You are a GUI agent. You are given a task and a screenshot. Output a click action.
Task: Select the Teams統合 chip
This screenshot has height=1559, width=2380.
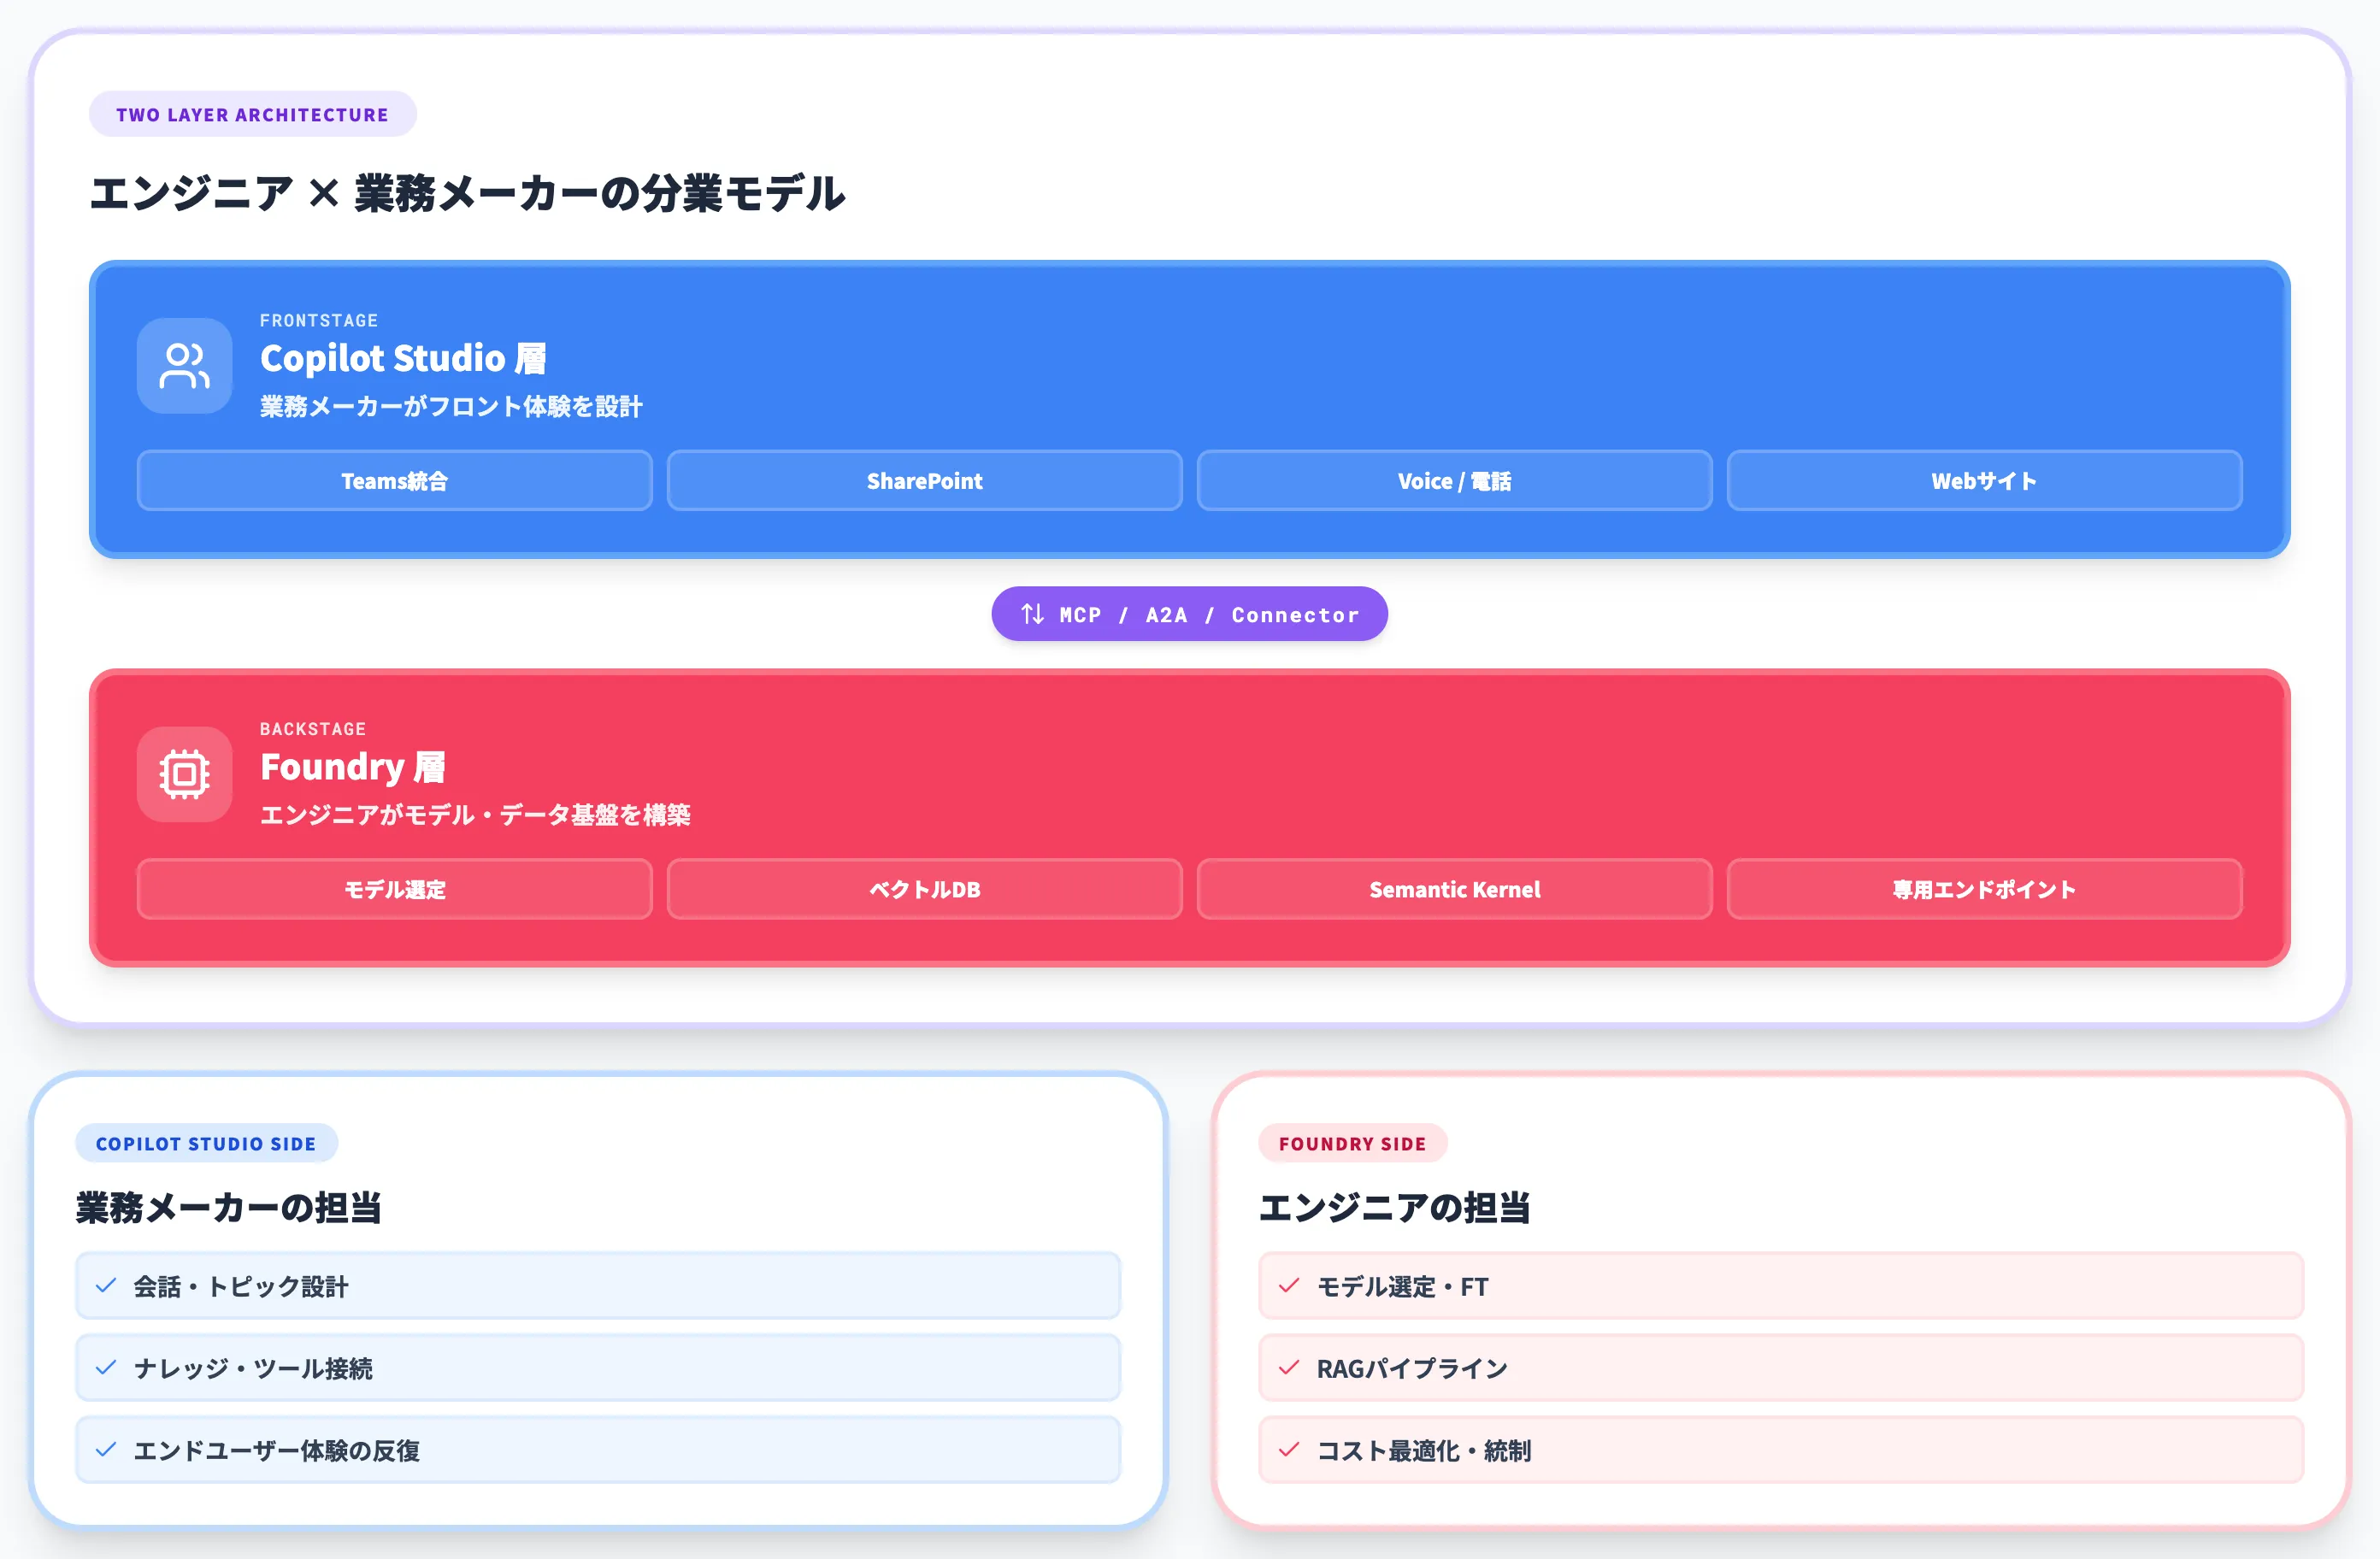point(394,481)
